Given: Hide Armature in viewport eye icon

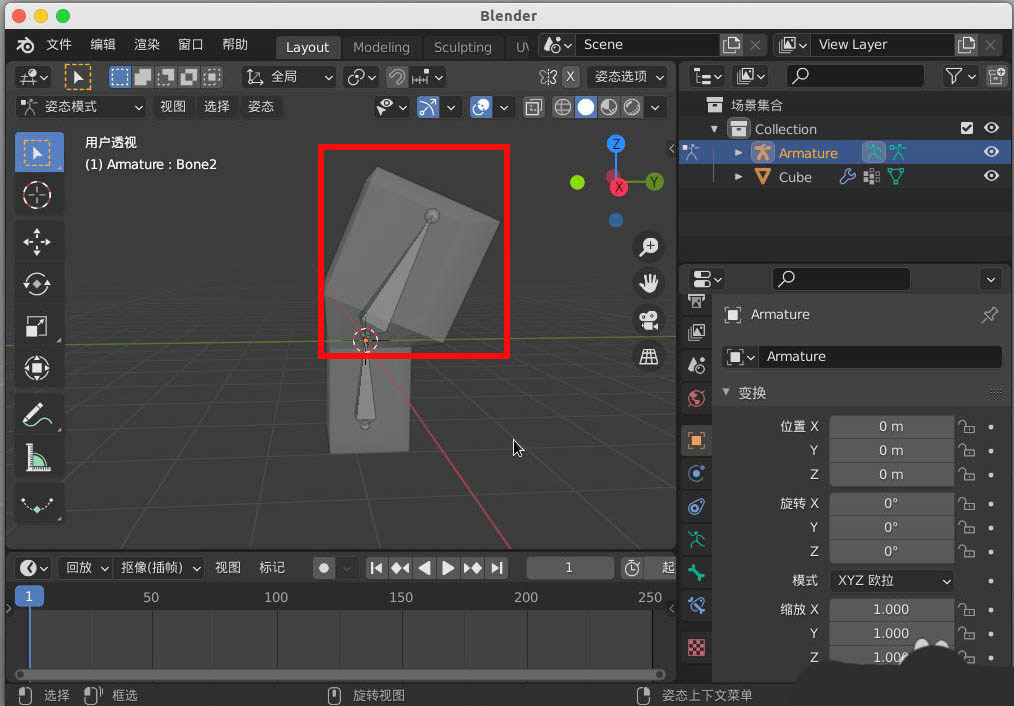Looking at the screenshot, I should [x=991, y=152].
